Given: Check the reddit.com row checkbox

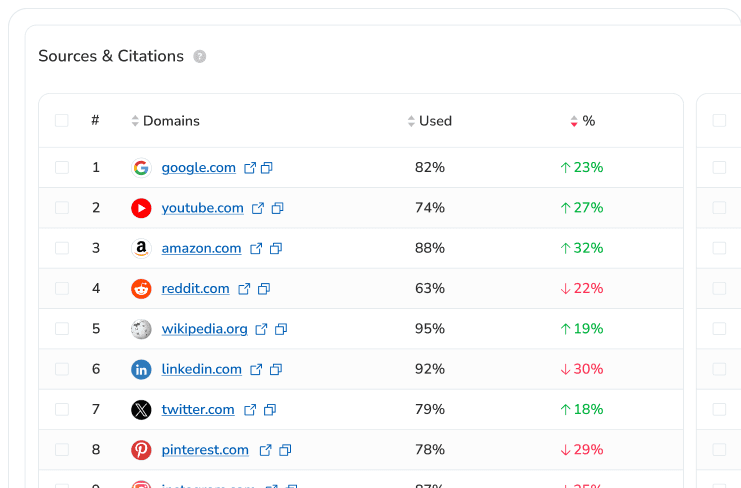Looking at the screenshot, I should [x=62, y=288].
